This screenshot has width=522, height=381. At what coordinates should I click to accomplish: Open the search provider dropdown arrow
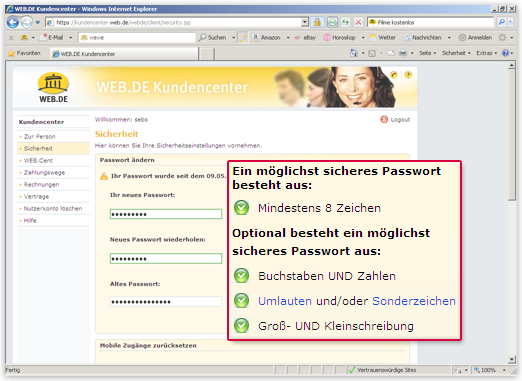pyautogui.click(x=510, y=22)
